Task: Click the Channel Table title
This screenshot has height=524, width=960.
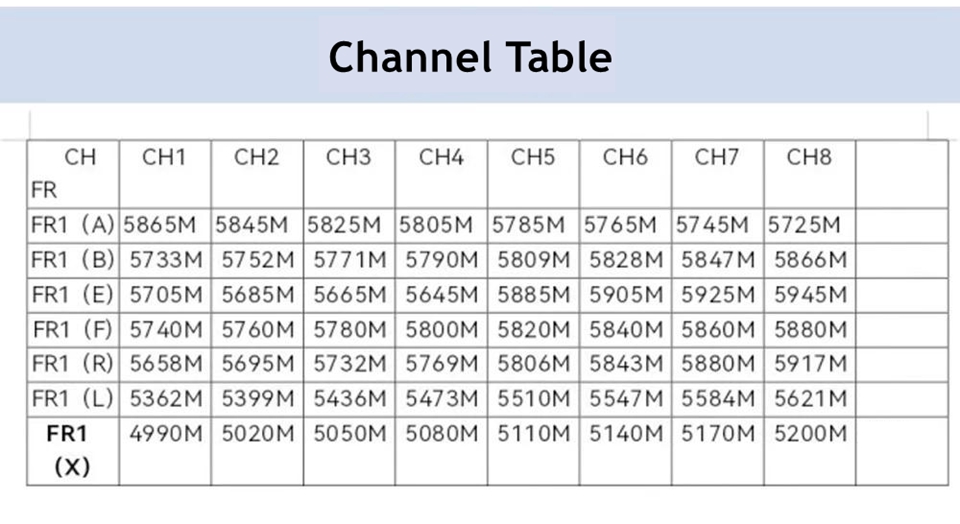Action: point(470,56)
